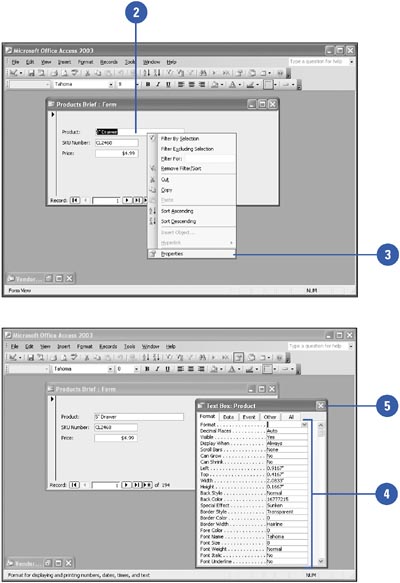Click the Find binoculars icon in property-sheet Access window

[202, 358]
